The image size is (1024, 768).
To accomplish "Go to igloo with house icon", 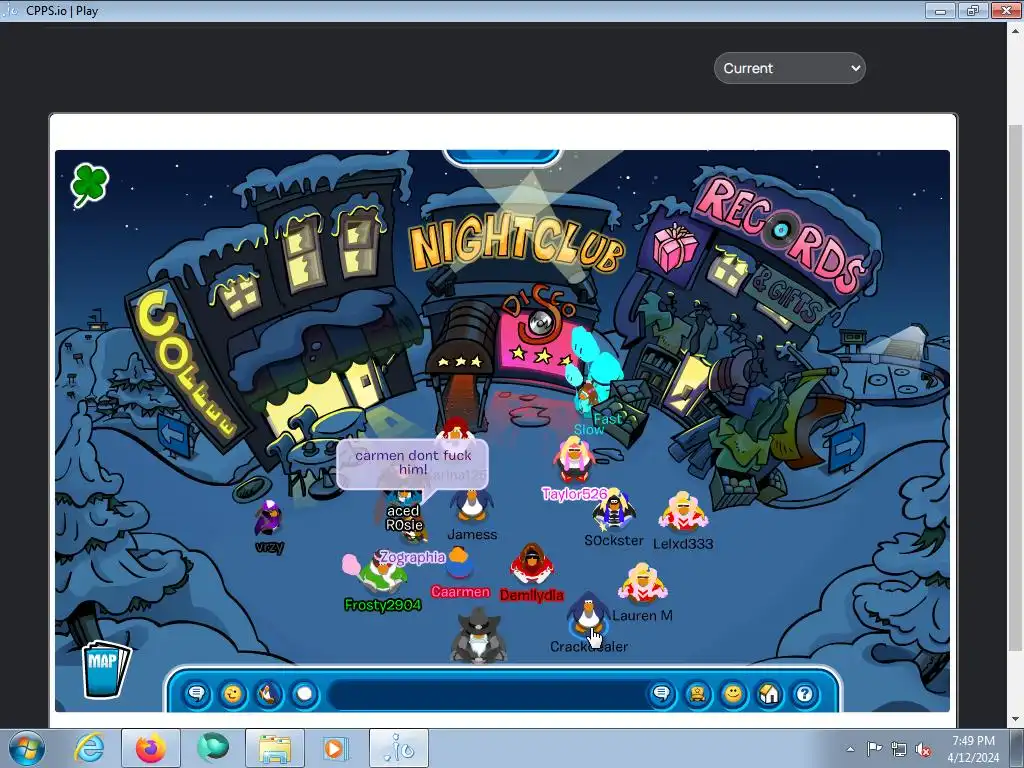I will [x=769, y=694].
